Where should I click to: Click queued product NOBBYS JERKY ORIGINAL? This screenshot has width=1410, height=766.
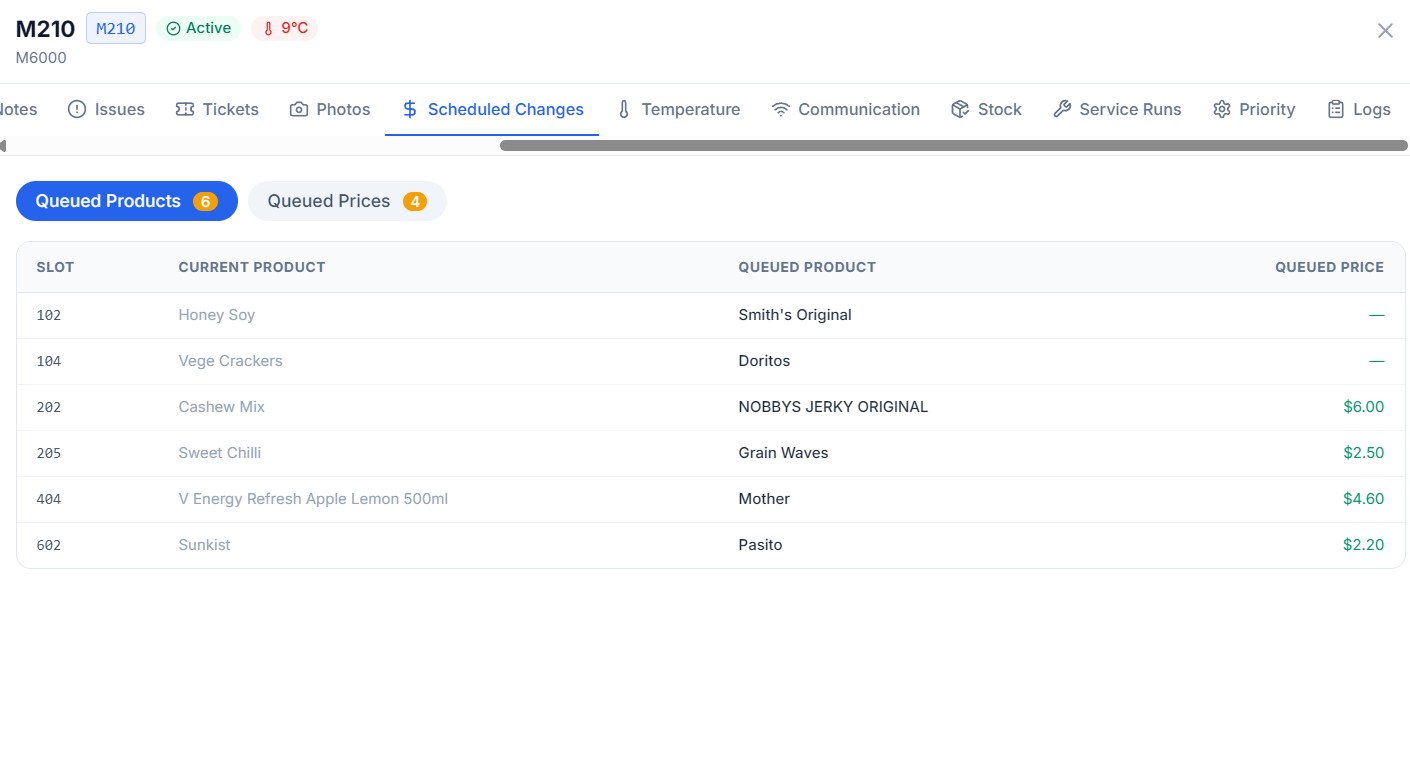point(833,407)
